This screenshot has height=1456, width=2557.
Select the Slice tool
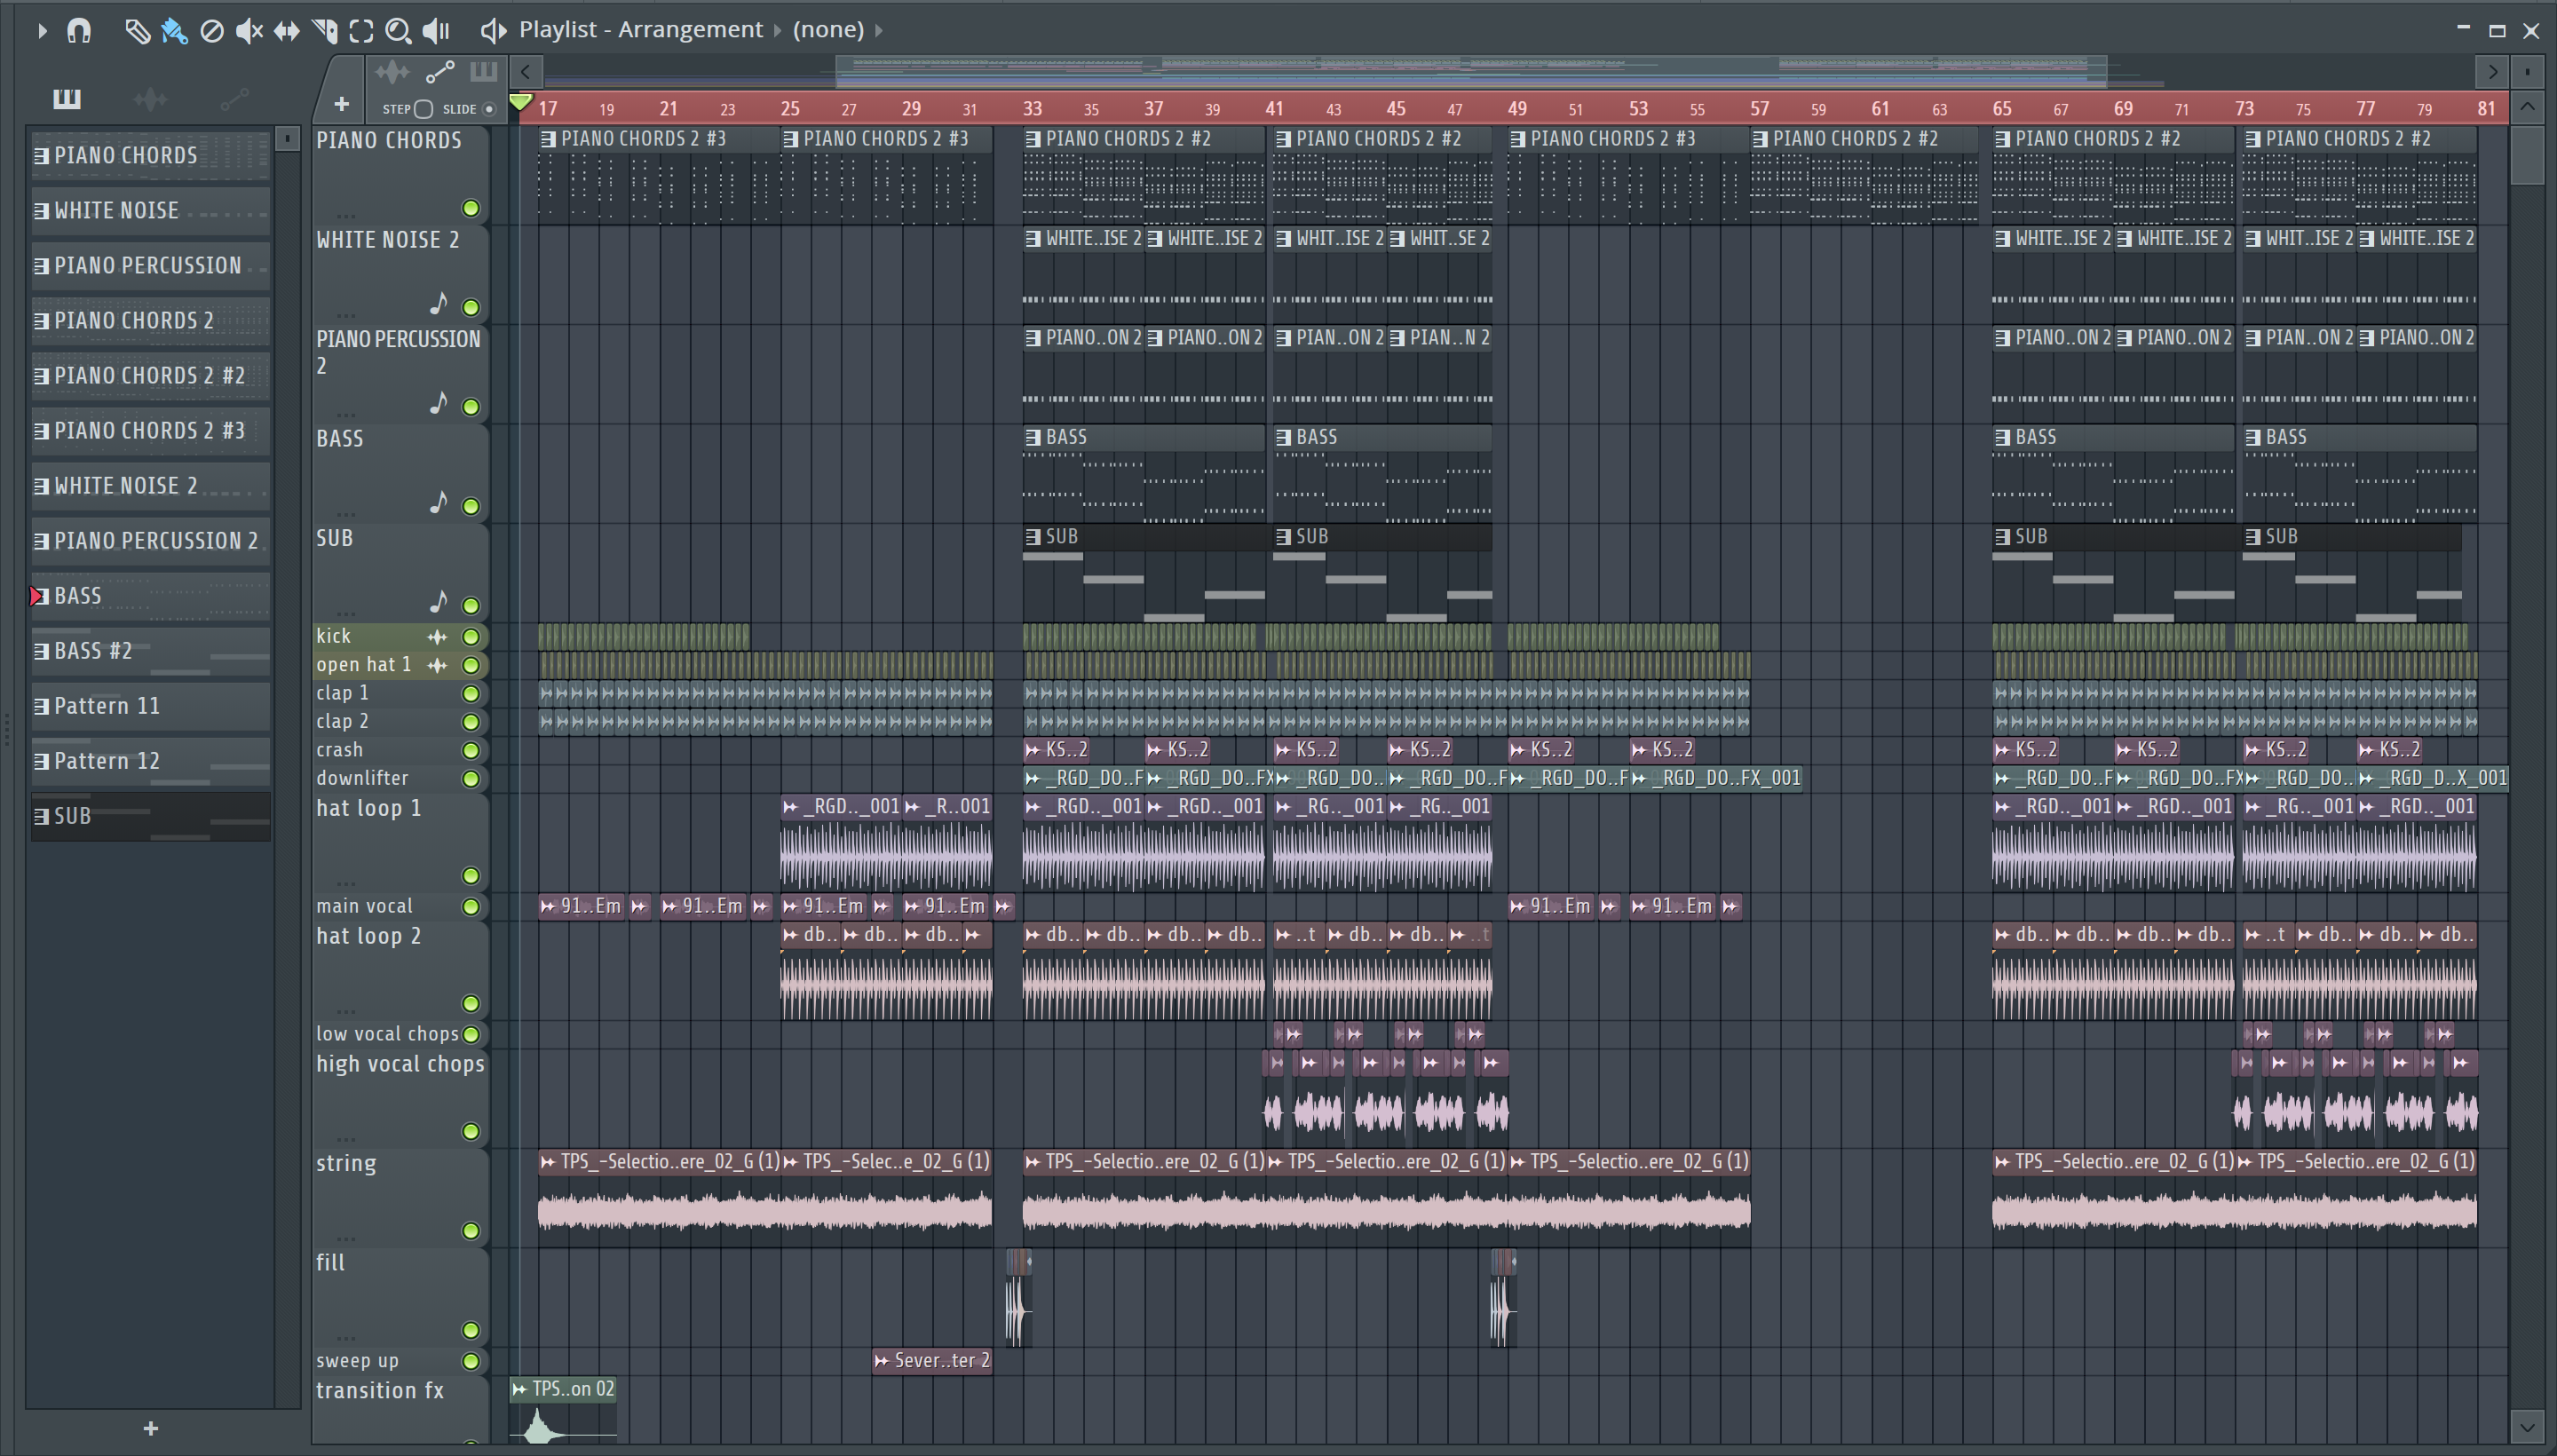(x=324, y=31)
